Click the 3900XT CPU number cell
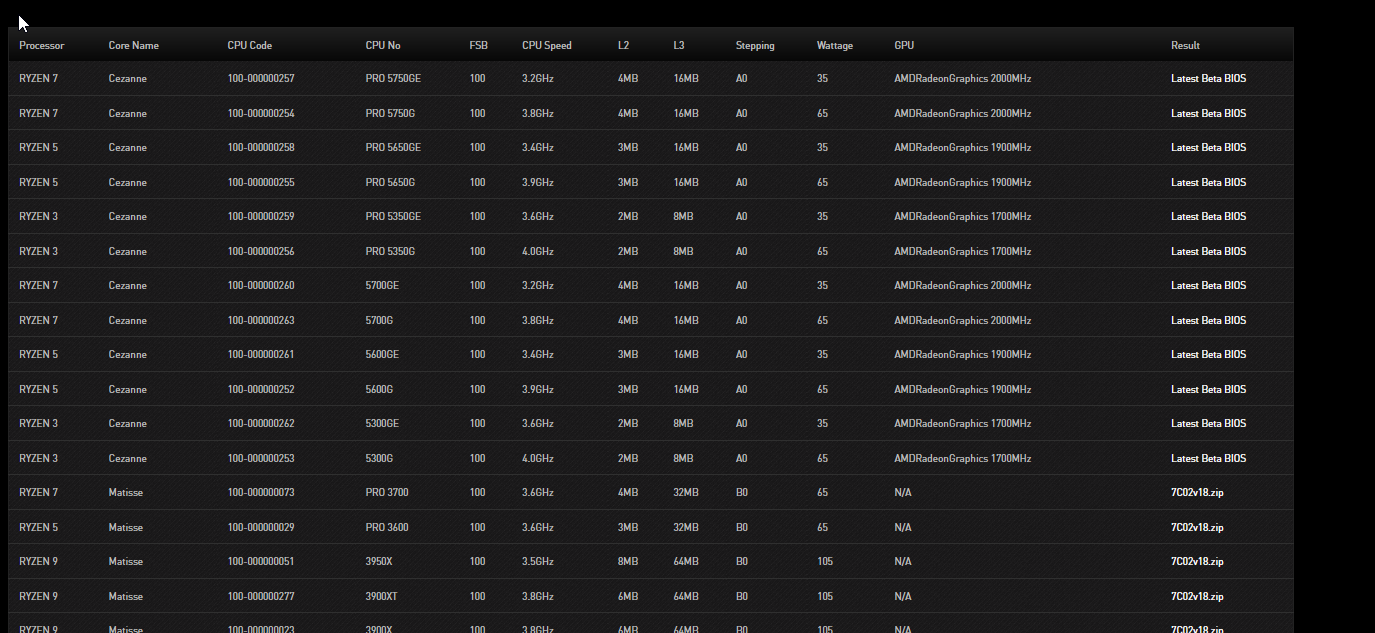1375x633 pixels. pos(382,596)
